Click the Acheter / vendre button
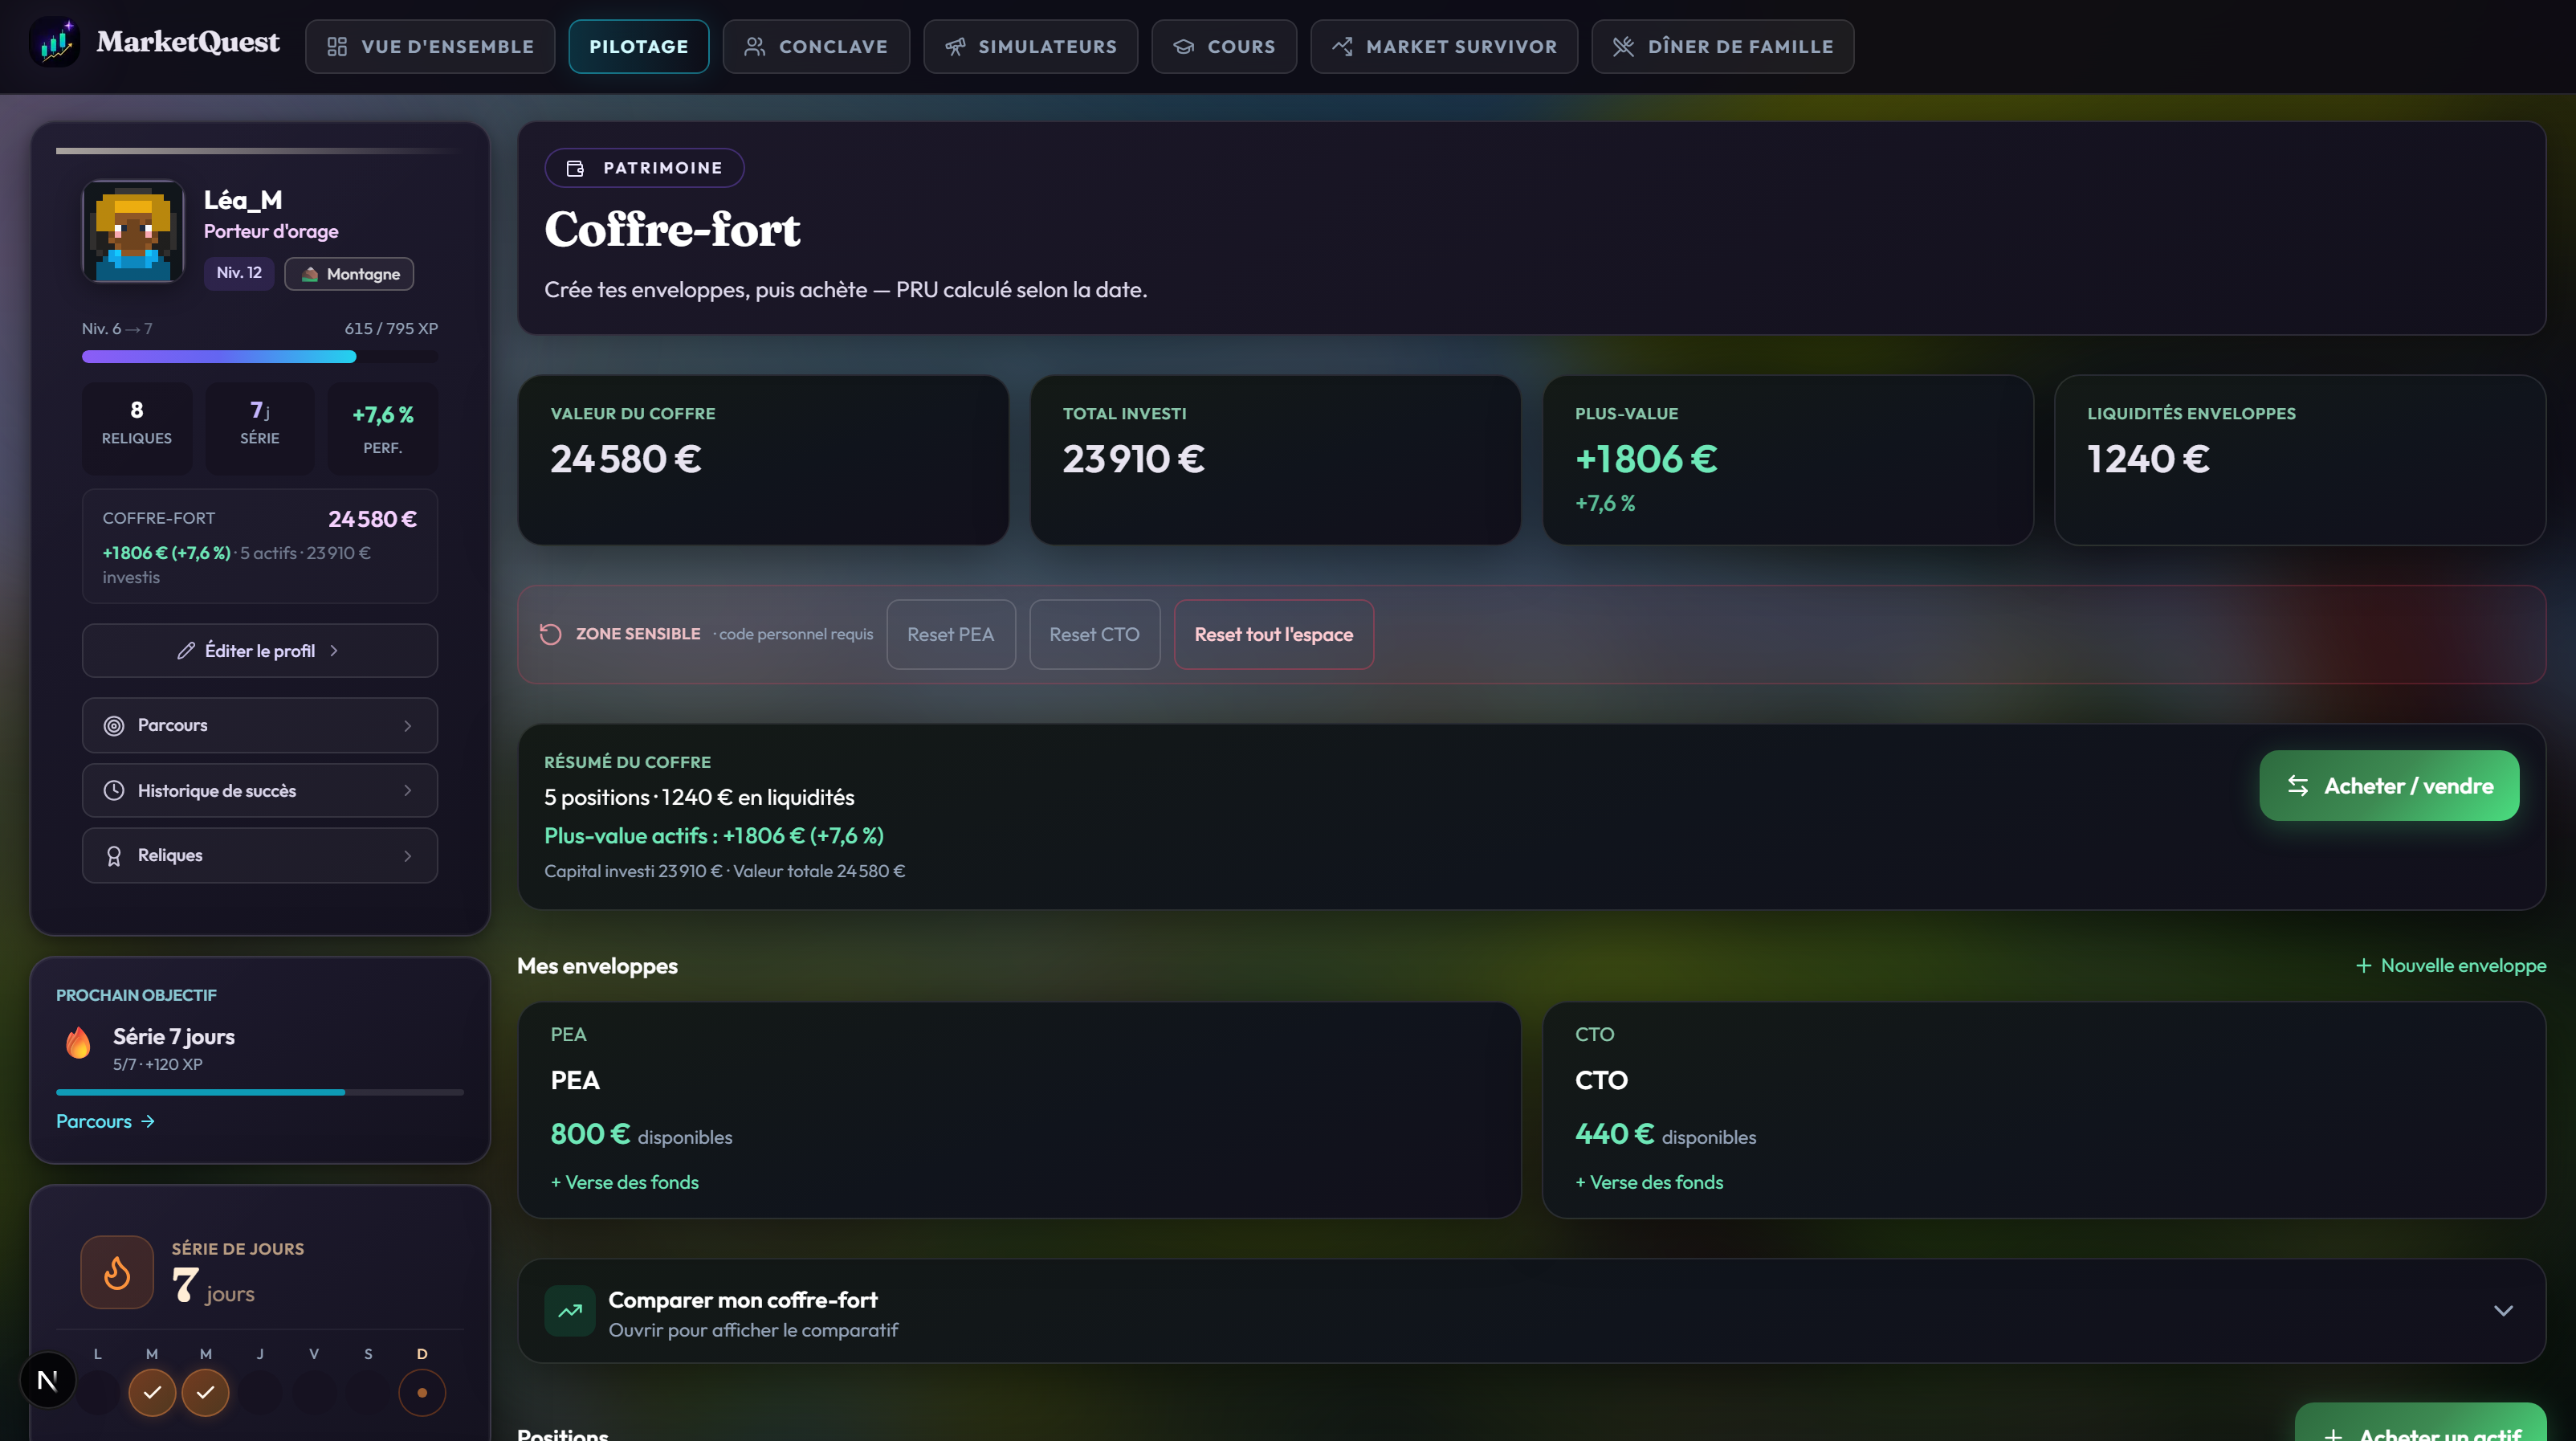 tap(2389, 786)
